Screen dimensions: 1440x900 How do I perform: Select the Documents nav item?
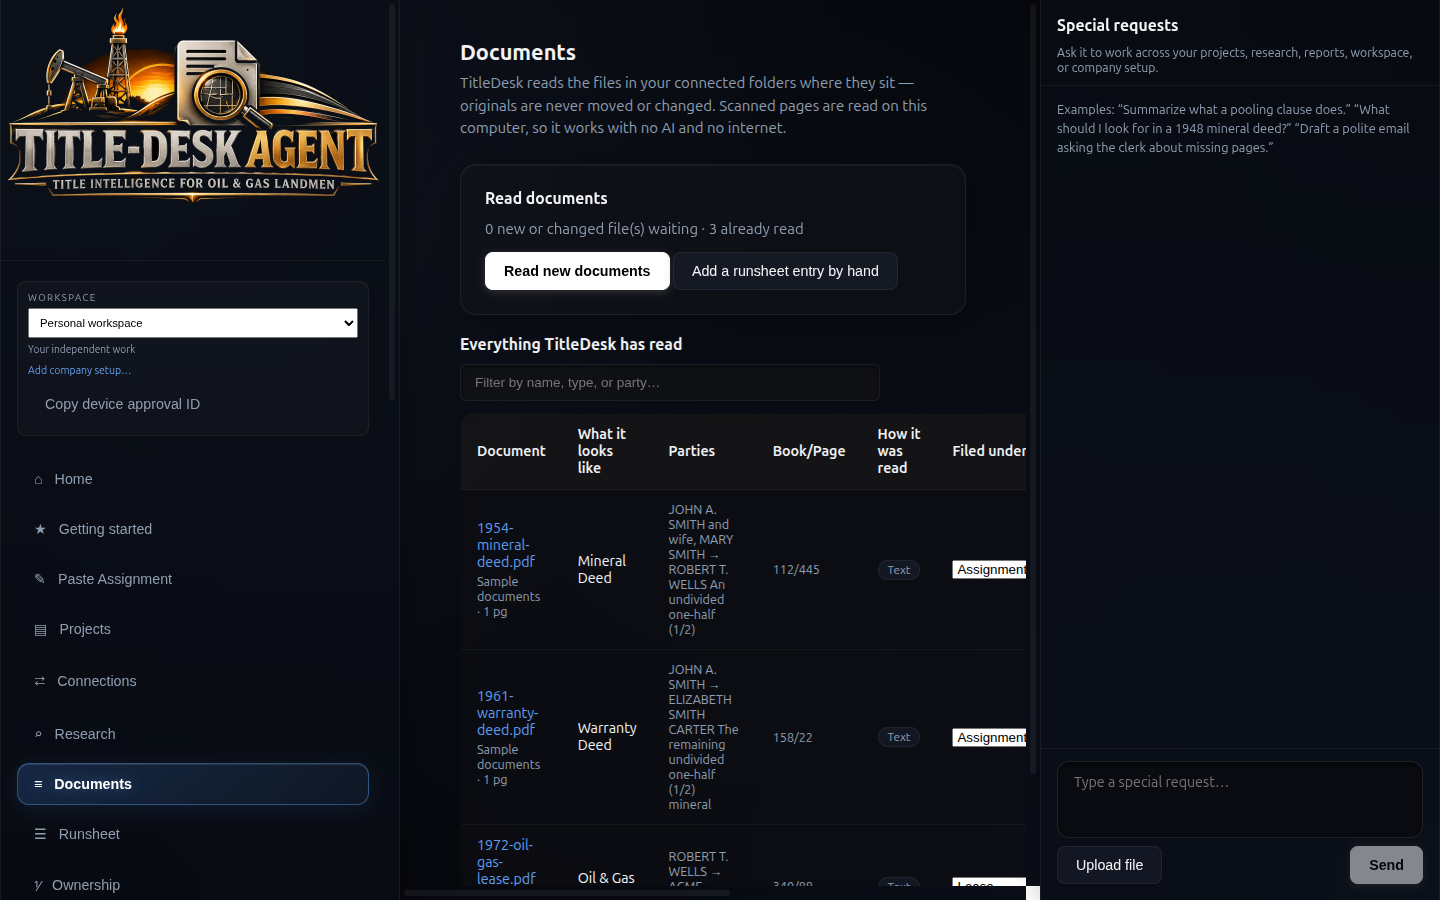point(193,784)
